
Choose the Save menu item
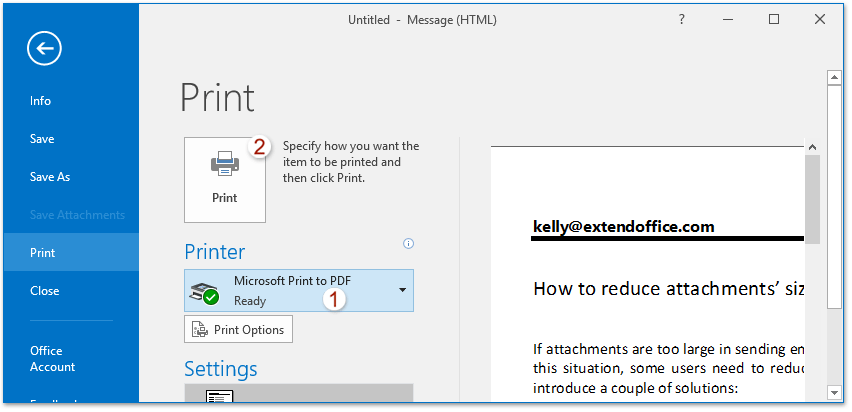[x=42, y=139]
